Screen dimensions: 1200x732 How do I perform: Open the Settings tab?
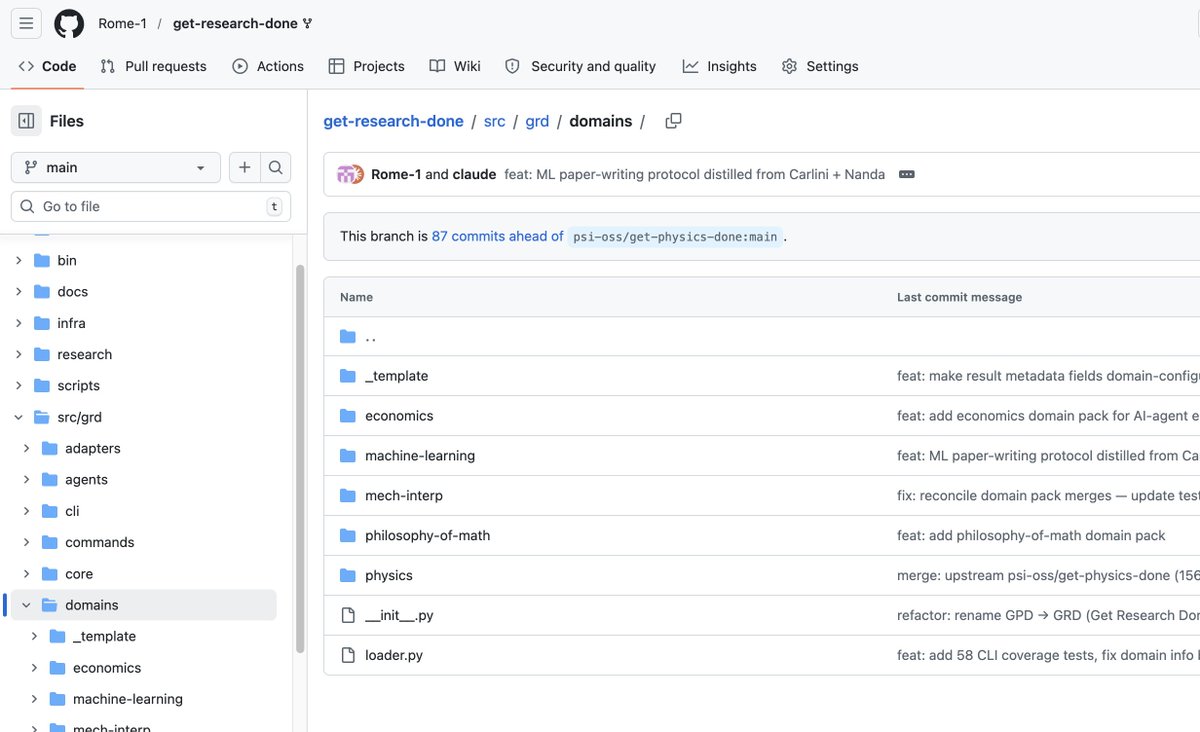pyautogui.click(x=820, y=66)
